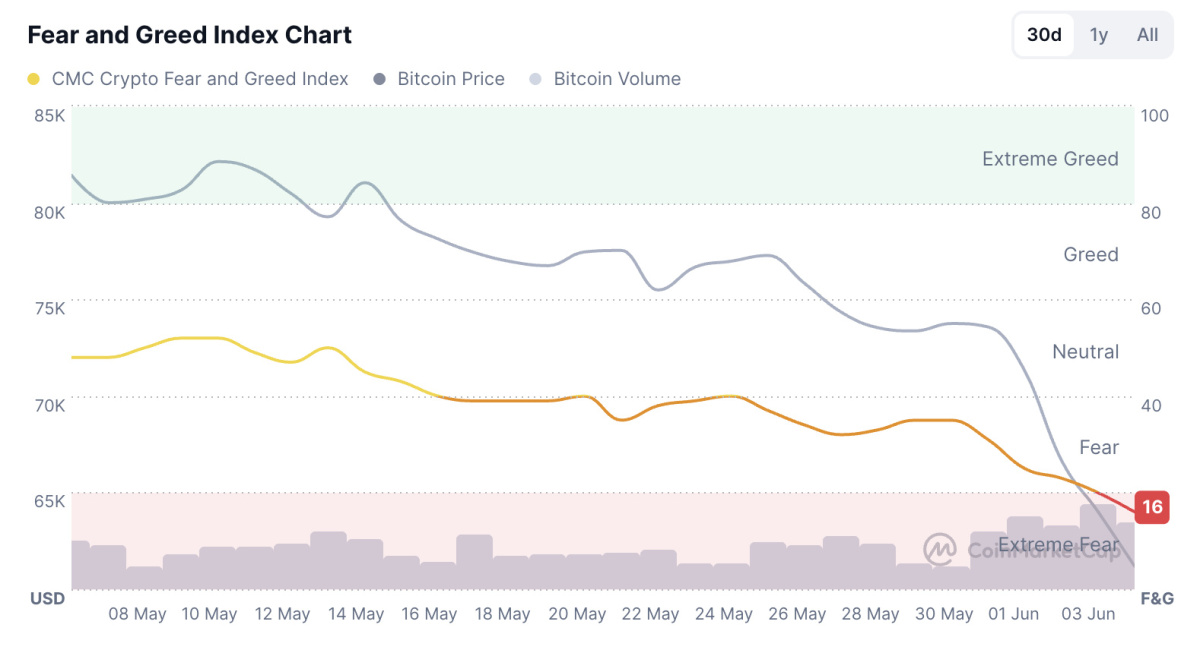This screenshot has width=1200, height=653.
Task: Click the tallest volume bar near 03 Jun
Action: [x=1098, y=546]
